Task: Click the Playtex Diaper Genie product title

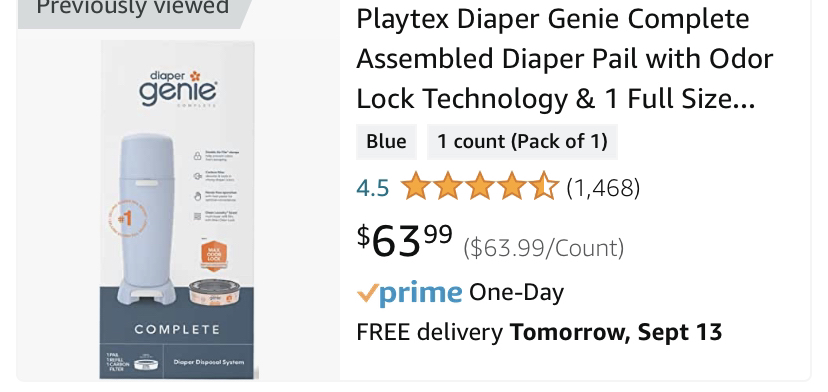Action: tap(564, 58)
